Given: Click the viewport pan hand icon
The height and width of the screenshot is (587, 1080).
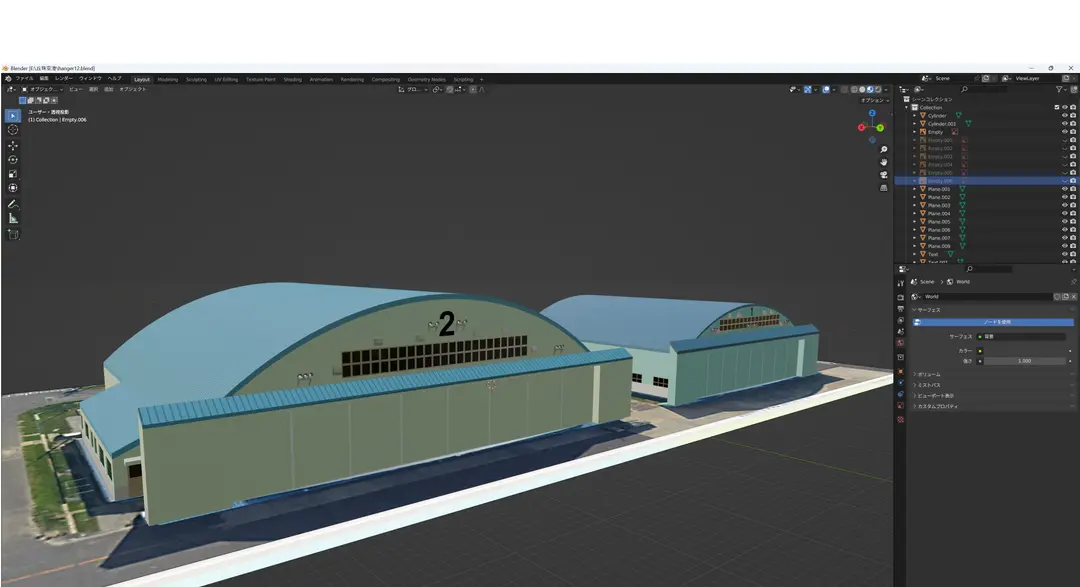Looking at the screenshot, I should click(884, 162).
